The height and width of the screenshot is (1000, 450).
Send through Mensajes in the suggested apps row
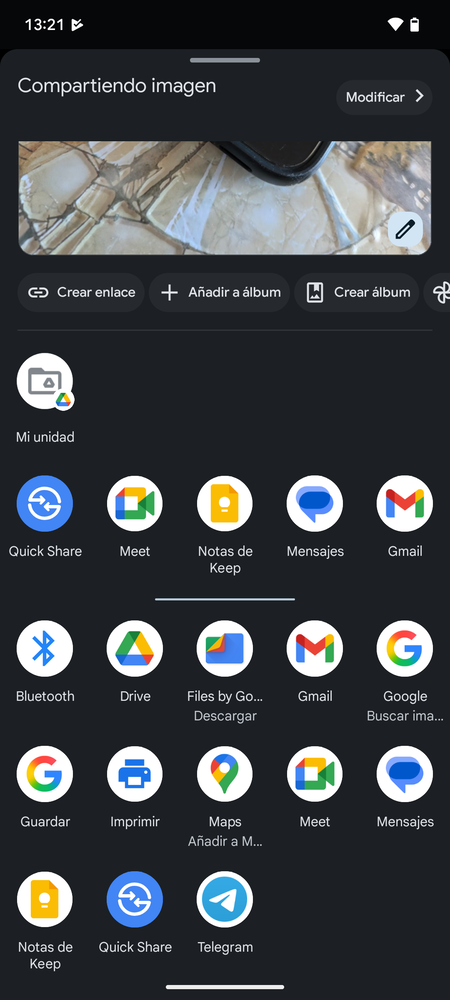coord(315,503)
